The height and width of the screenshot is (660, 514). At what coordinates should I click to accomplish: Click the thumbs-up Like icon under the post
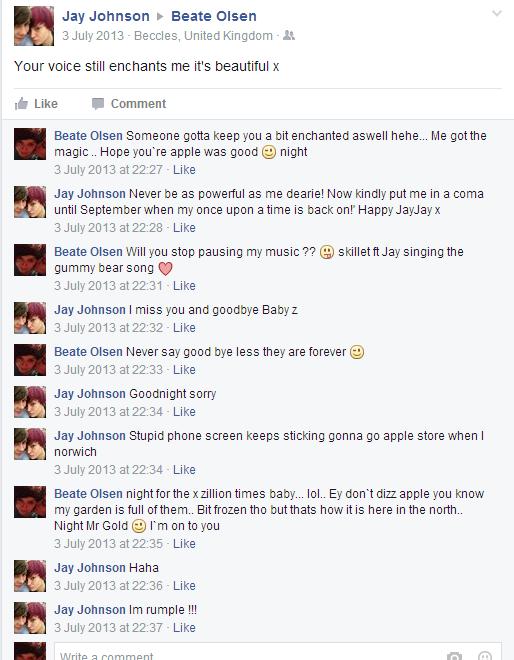(x=21, y=104)
